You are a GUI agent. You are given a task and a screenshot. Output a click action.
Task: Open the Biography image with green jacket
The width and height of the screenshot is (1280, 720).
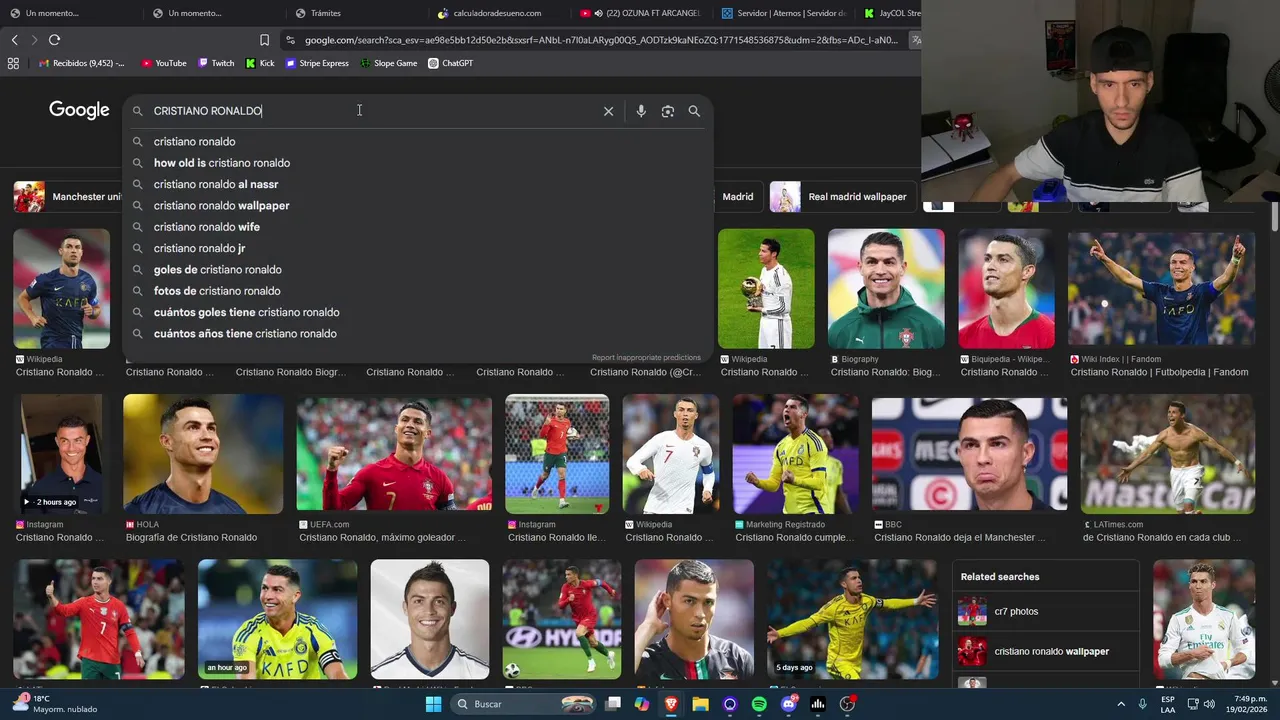[886, 289]
